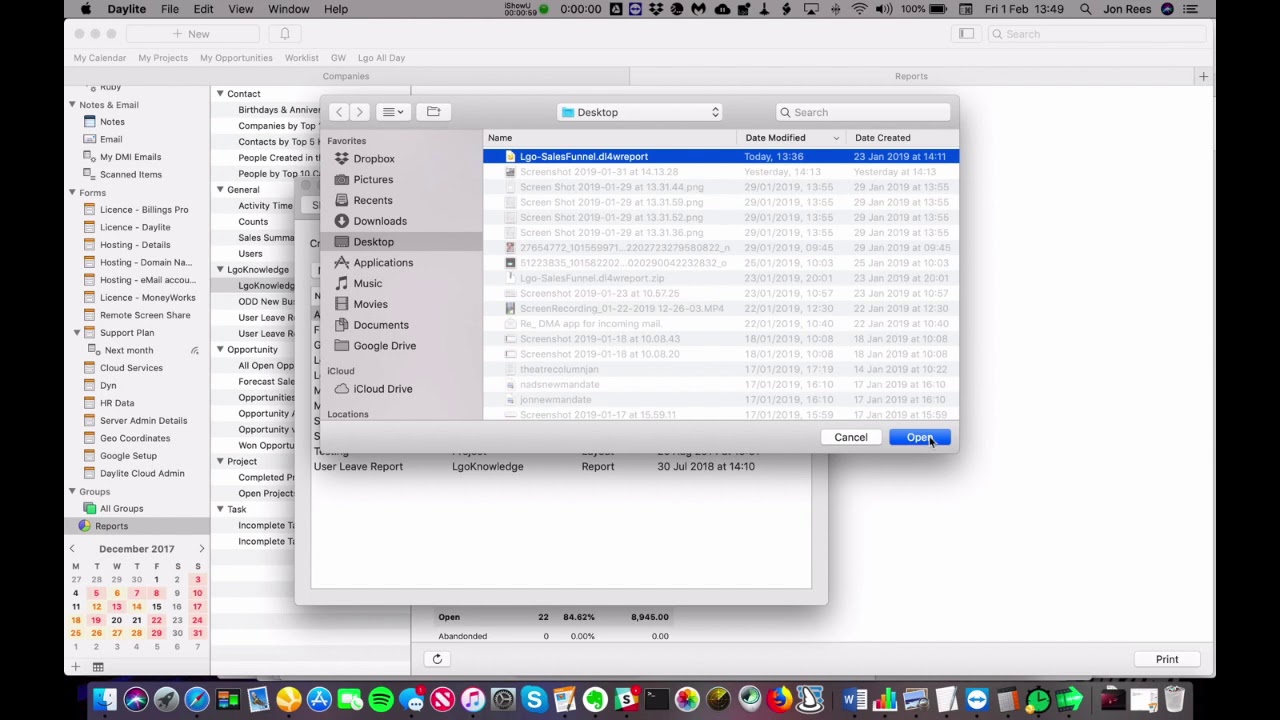Show the previous month in the mini calendar
Image resolution: width=1280 pixels, height=720 pixels.
pyautogui.click(x=72, y=549)
